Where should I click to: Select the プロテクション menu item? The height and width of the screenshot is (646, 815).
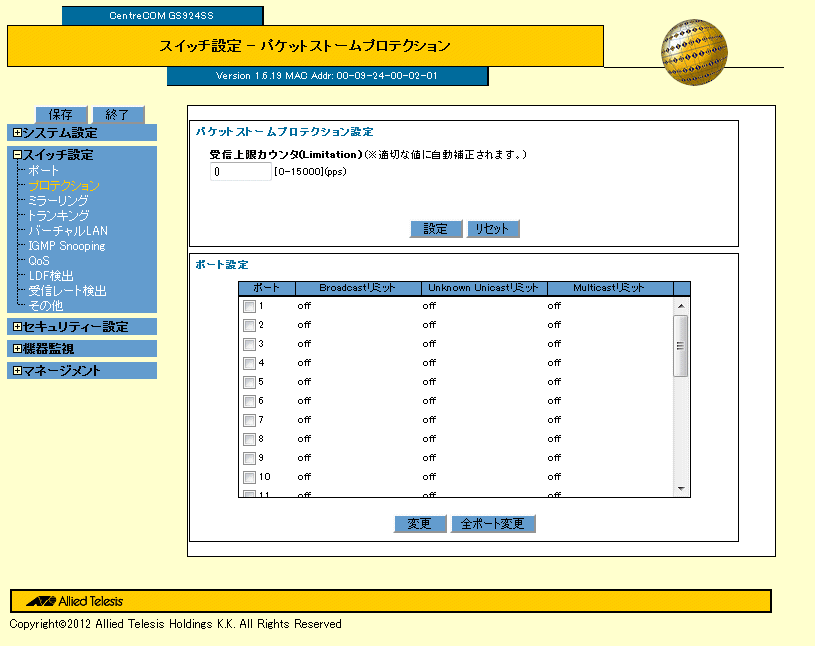click(x=63, y=186)
